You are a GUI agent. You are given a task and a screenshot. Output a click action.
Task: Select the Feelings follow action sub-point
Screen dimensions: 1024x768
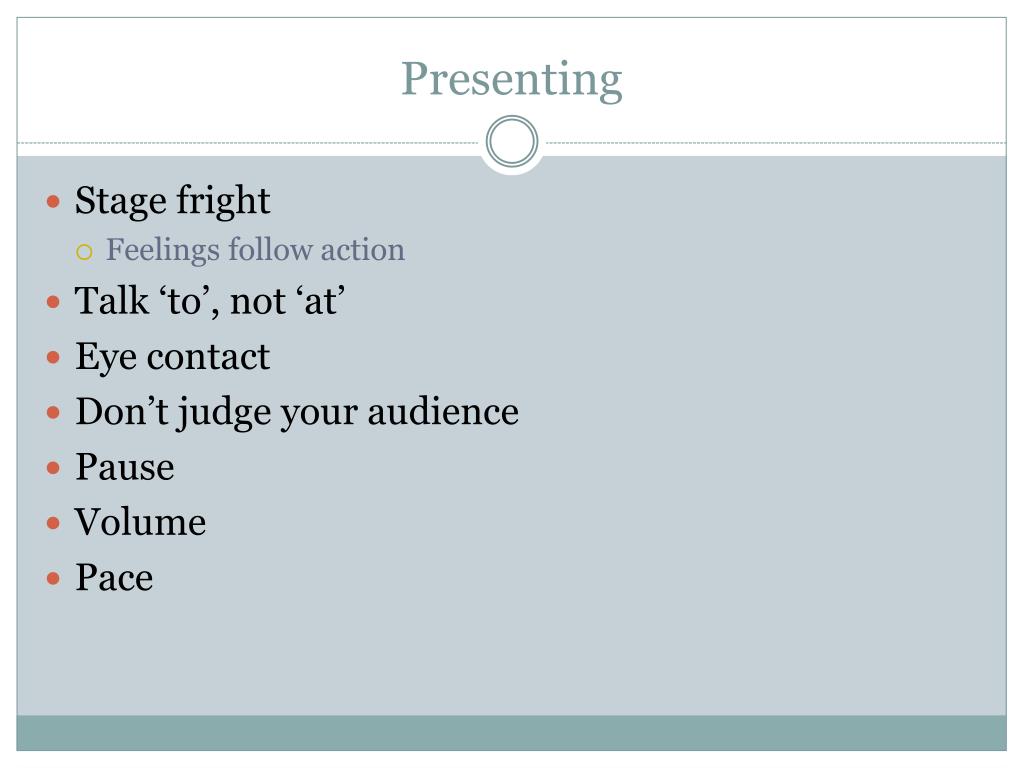tap(255, 250)
